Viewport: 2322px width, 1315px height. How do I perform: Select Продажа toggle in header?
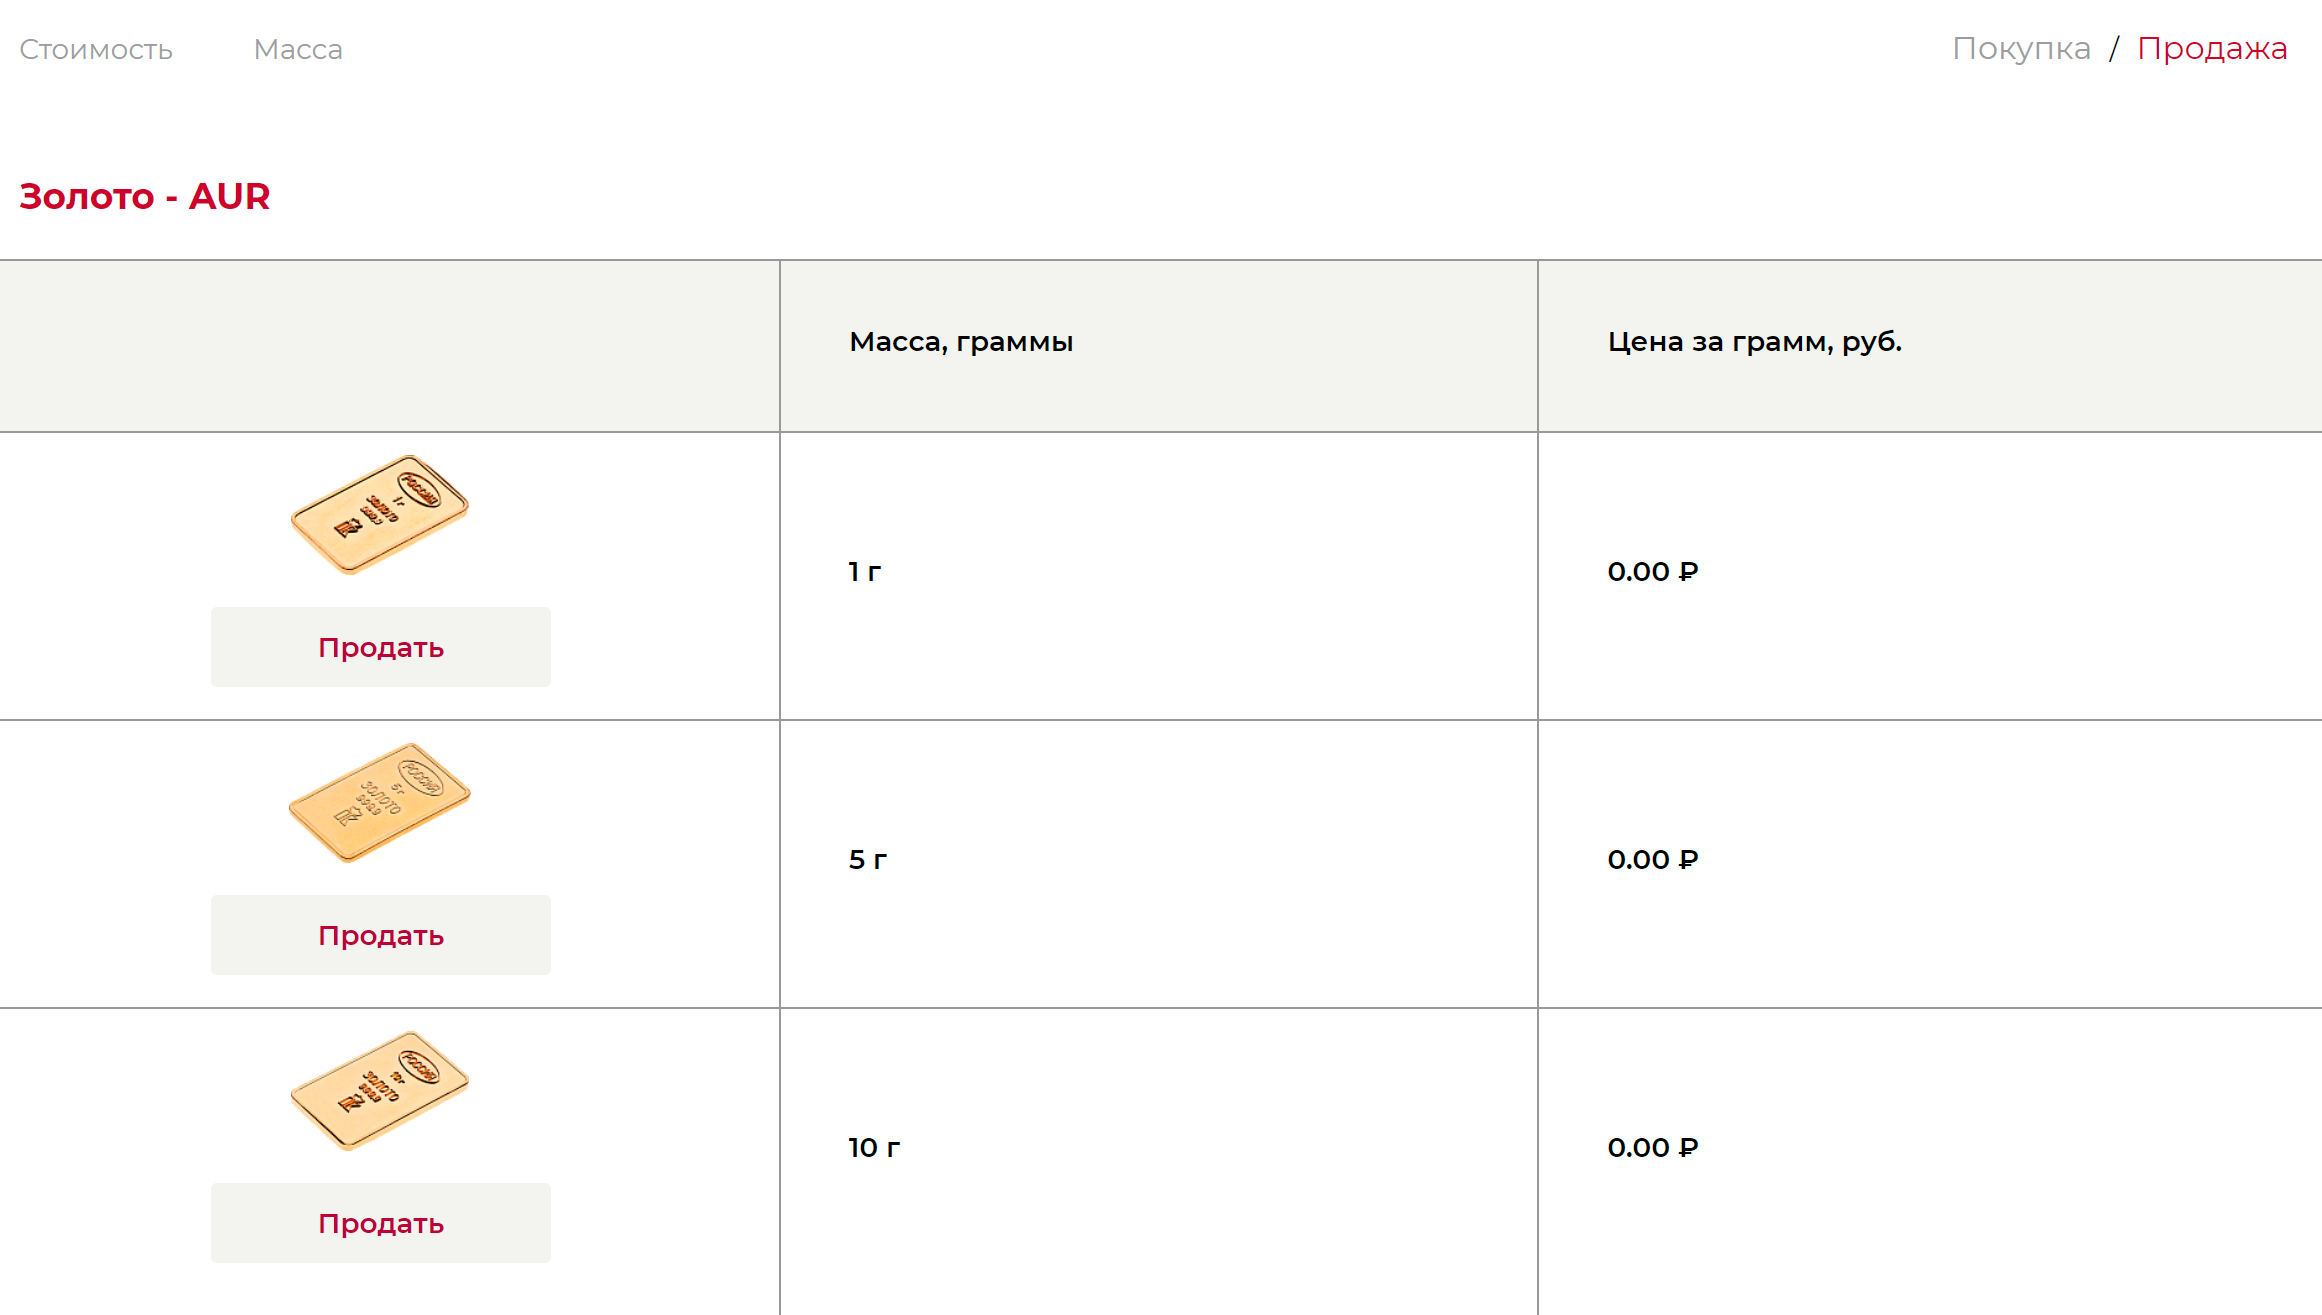[2222, 49]
